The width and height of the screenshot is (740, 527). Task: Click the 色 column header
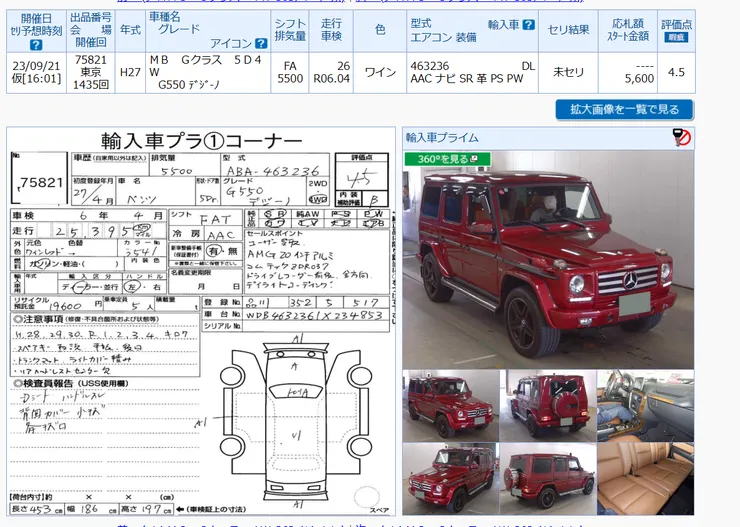[380, 31]
